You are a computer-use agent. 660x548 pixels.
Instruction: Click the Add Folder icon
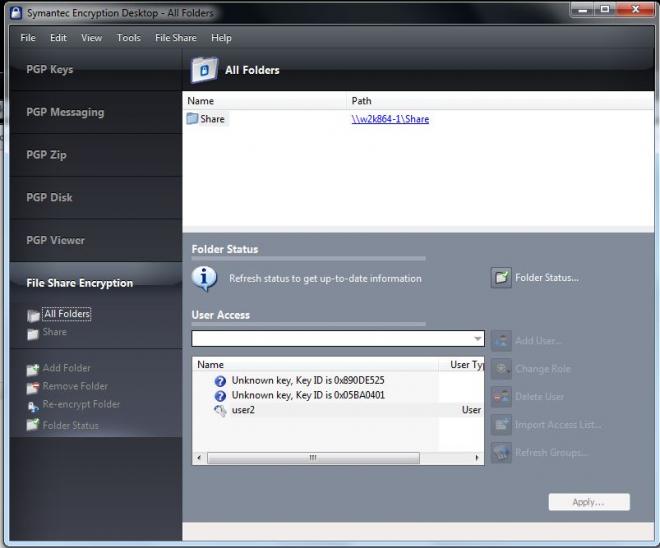33,370
